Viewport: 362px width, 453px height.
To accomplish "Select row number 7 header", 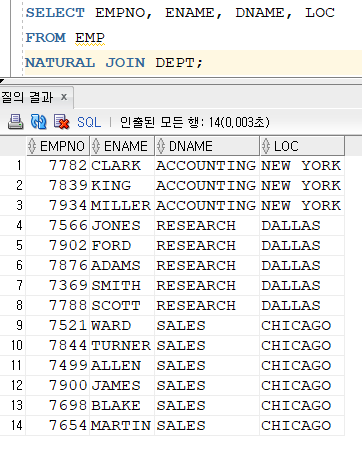I will tap(13, 285).
